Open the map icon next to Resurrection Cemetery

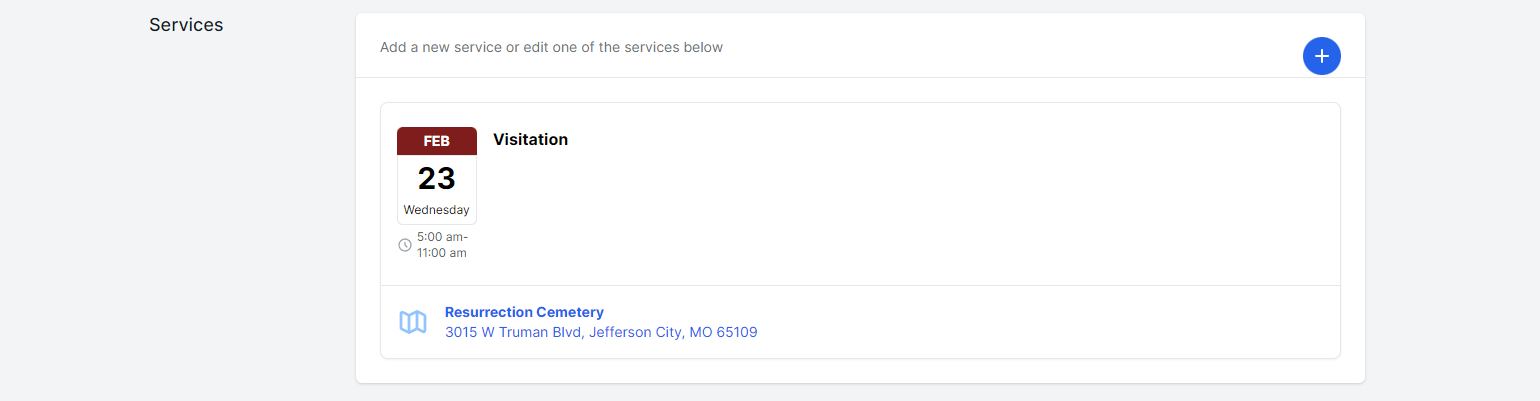coord(413,322)
